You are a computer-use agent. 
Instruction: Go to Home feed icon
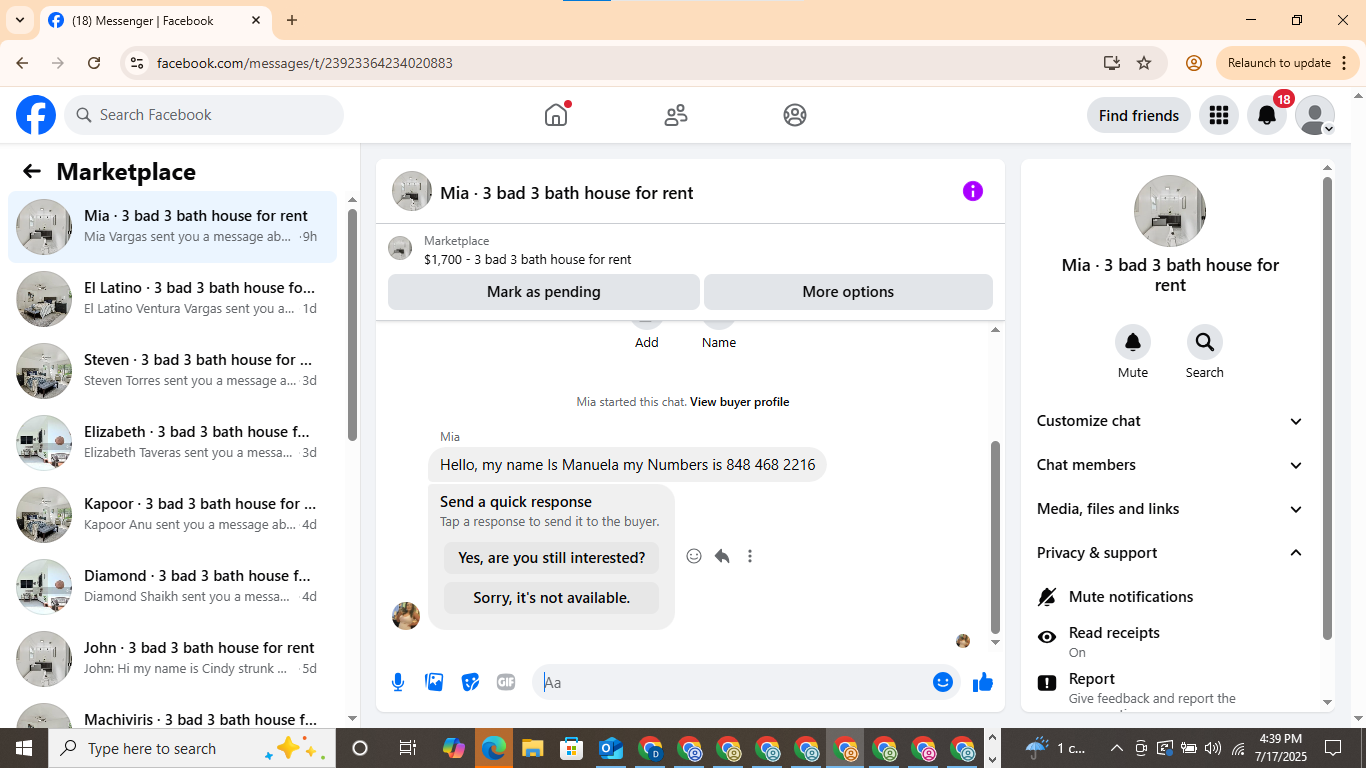[x=556, y=115]
